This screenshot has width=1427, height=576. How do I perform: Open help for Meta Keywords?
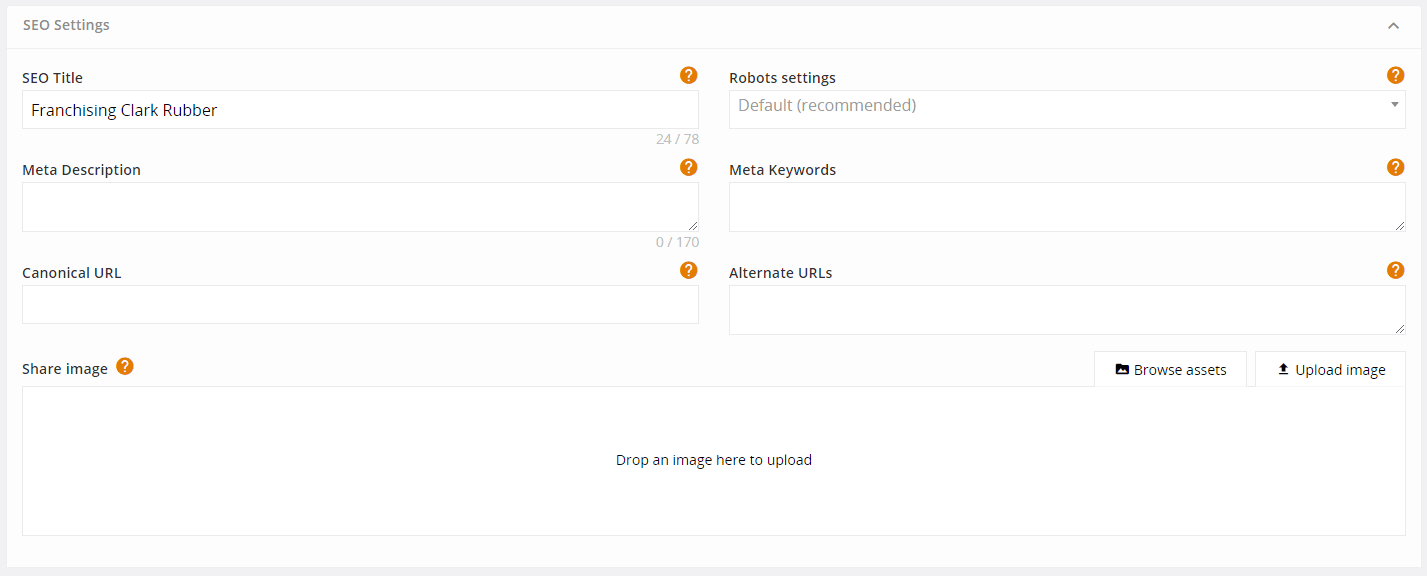click(x=1395, y=167)
